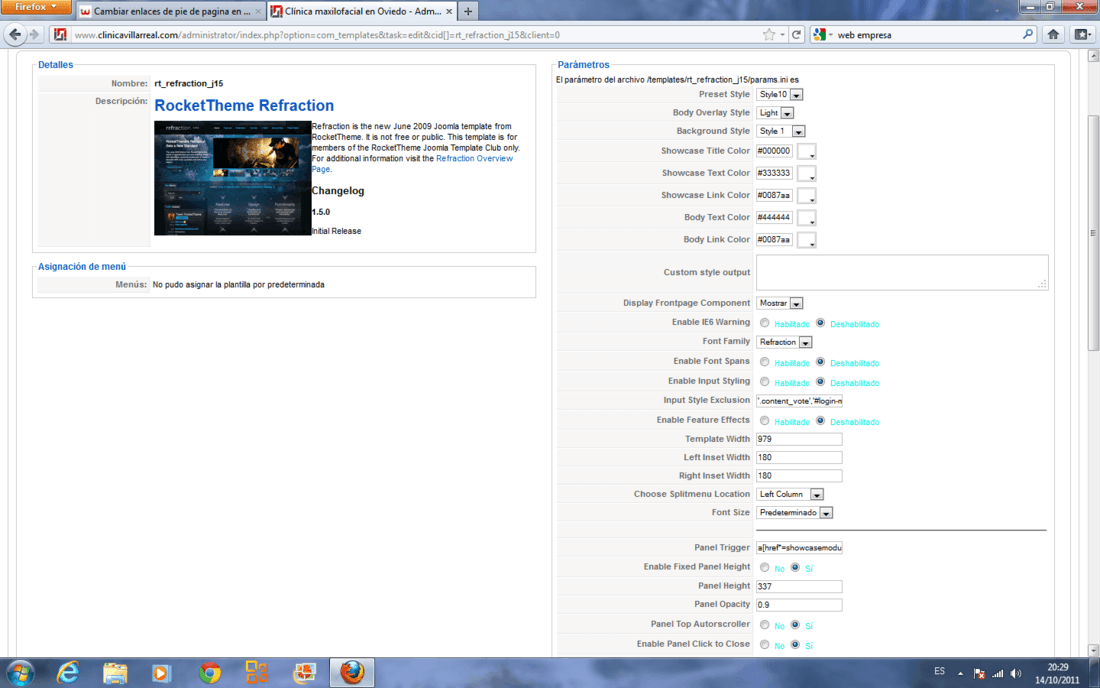Open the Preset Style dropdown
The height and width of the screenshot is (688, 1100).
(x=779, y=94)
